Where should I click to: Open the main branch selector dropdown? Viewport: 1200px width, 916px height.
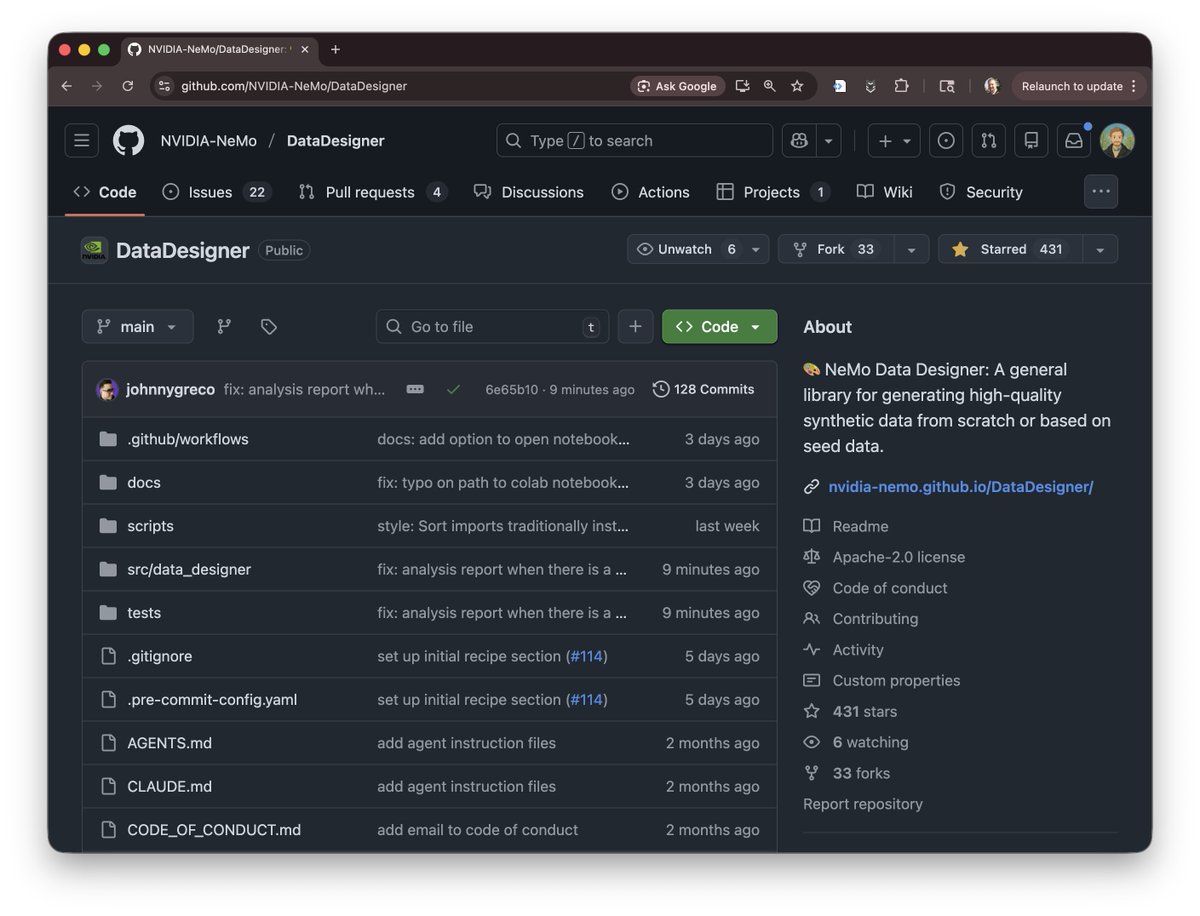click(x=137, y=327)
